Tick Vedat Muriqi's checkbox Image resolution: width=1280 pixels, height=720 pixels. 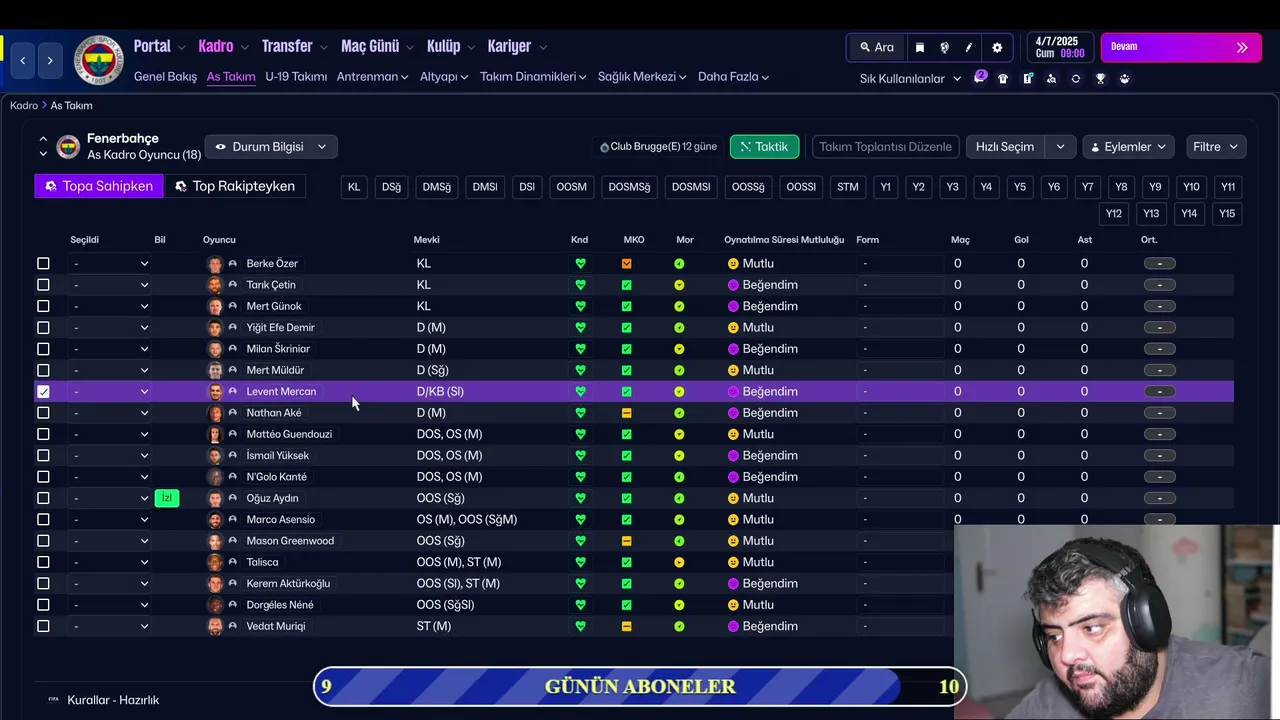click(x=43, y=626)
